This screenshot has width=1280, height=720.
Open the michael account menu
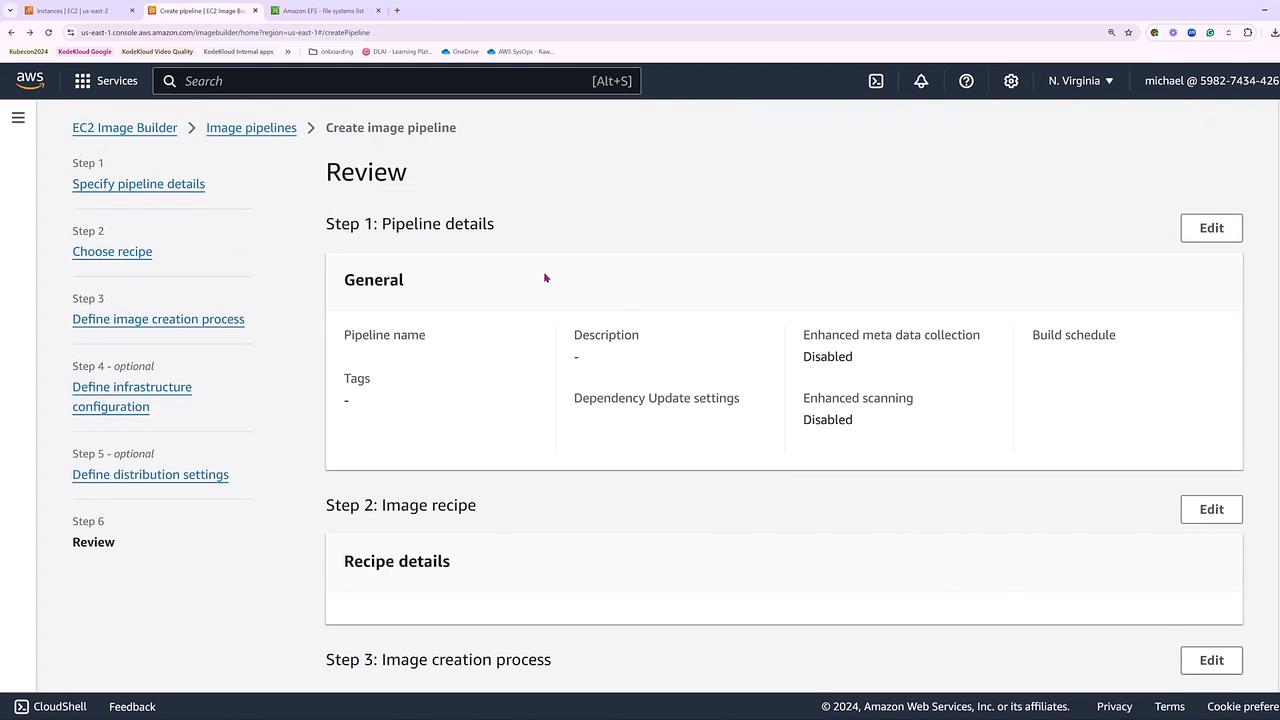1212,81
